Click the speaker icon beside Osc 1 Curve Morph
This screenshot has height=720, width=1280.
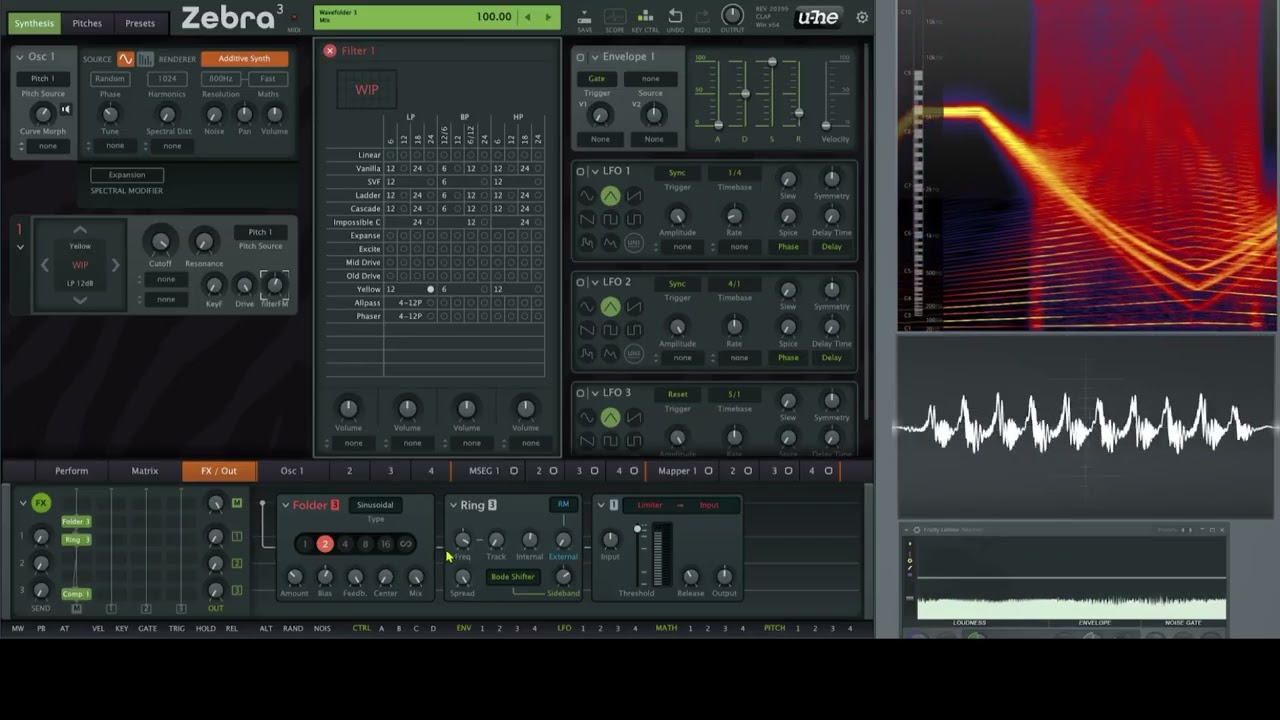(66, 110)
